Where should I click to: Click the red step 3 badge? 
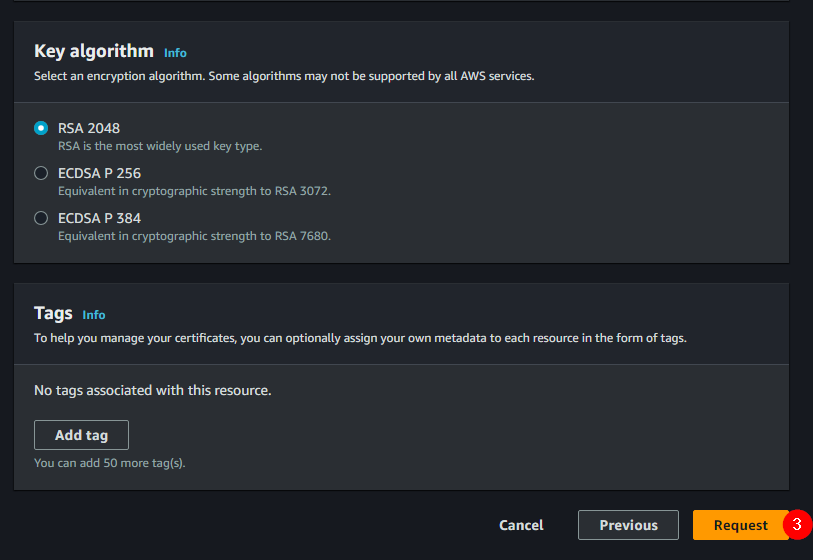point(797,524)
